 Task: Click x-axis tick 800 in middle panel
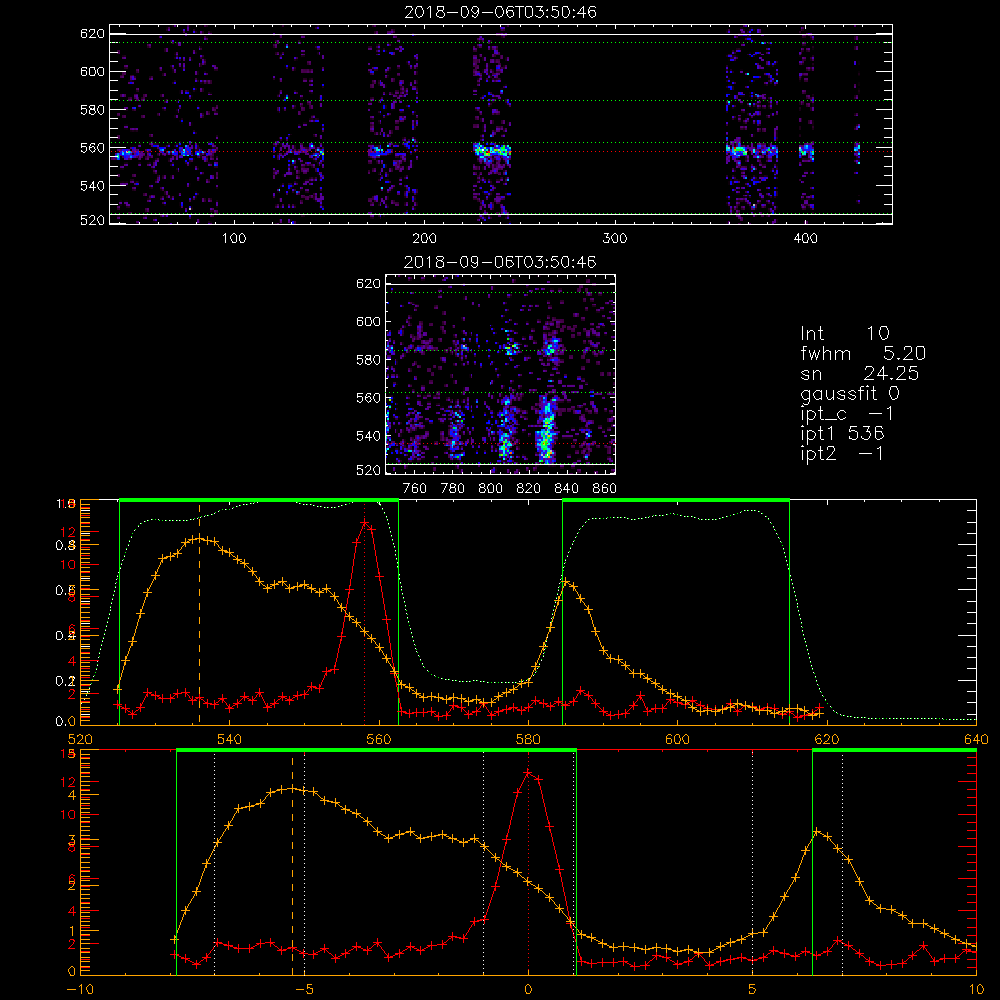click(490, 489)
